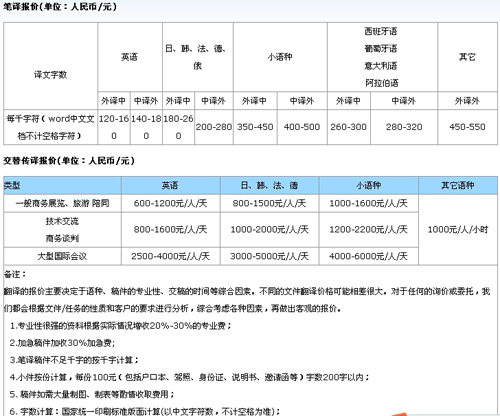Select the 葡萄牙语 text in header
500x416 pixels.
[x=381, y=49]
